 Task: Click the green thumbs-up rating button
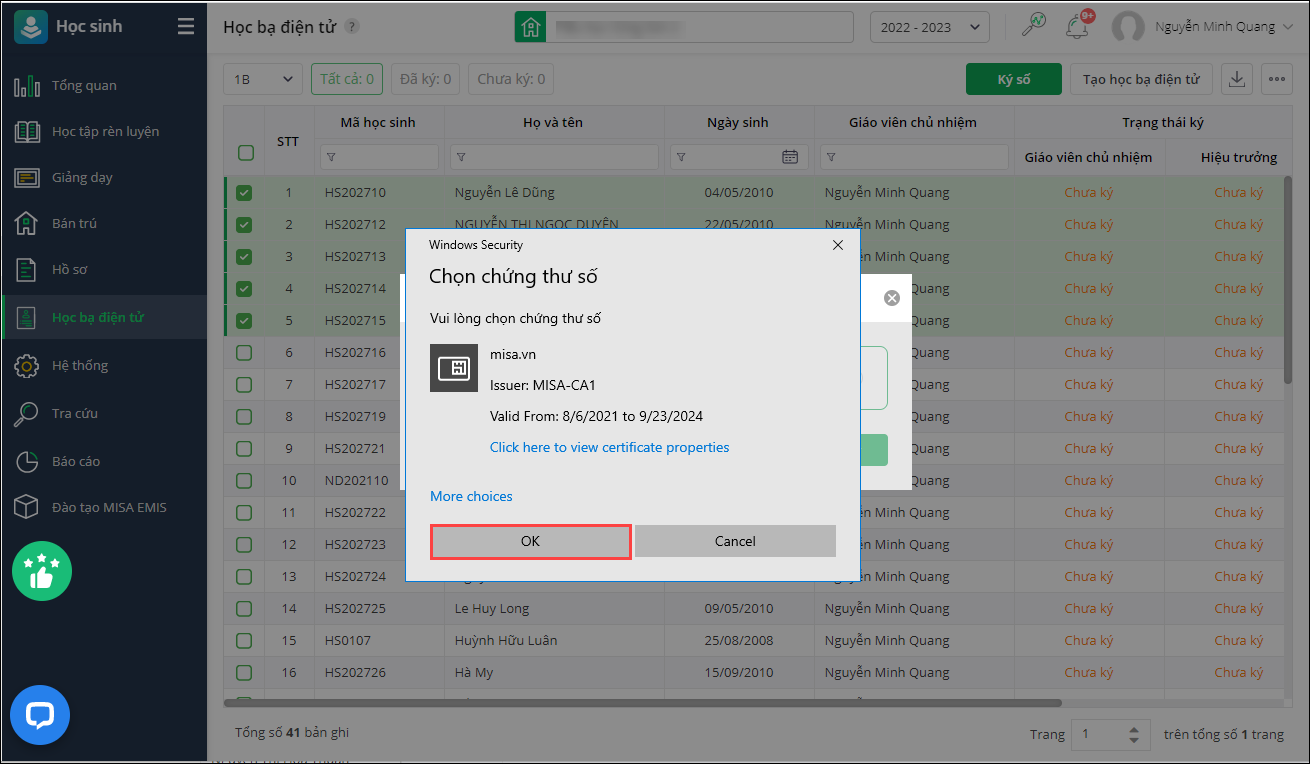[42, 571]
